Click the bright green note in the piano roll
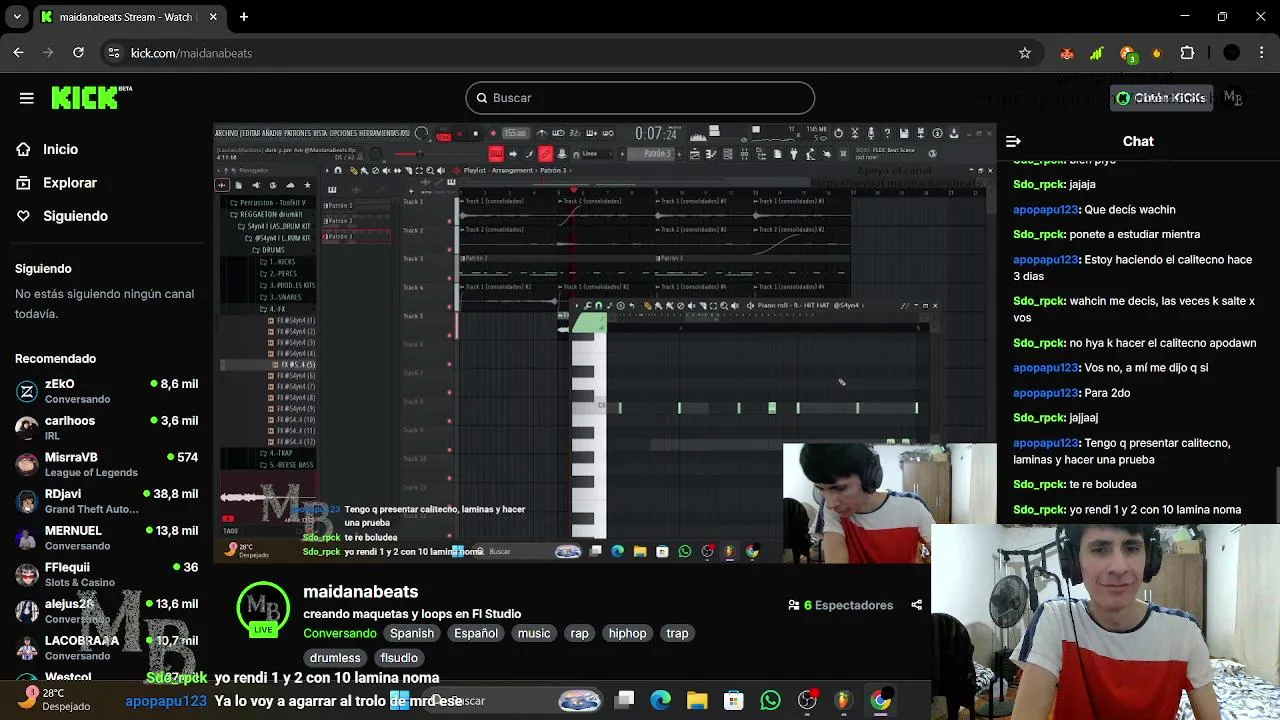 click(772, 407)
